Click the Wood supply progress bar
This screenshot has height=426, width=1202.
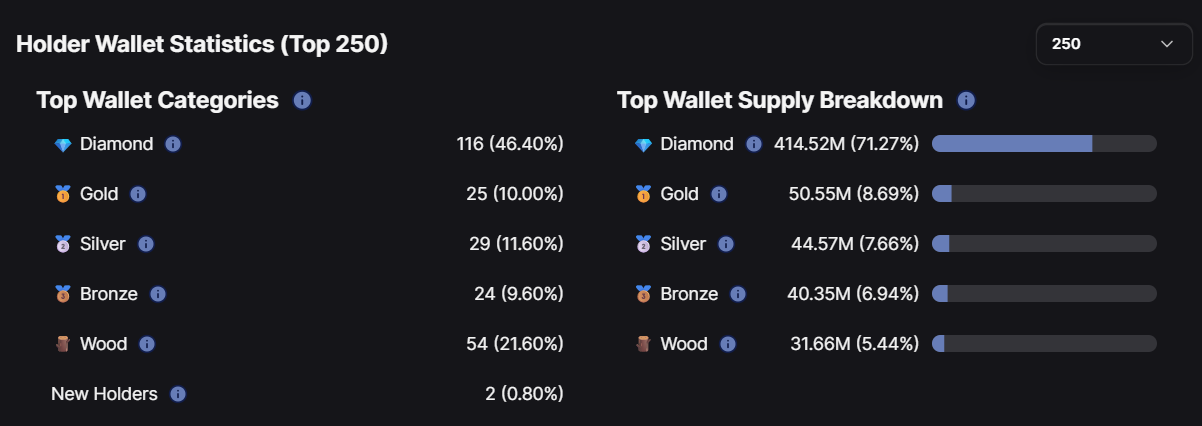point(1044,344)
